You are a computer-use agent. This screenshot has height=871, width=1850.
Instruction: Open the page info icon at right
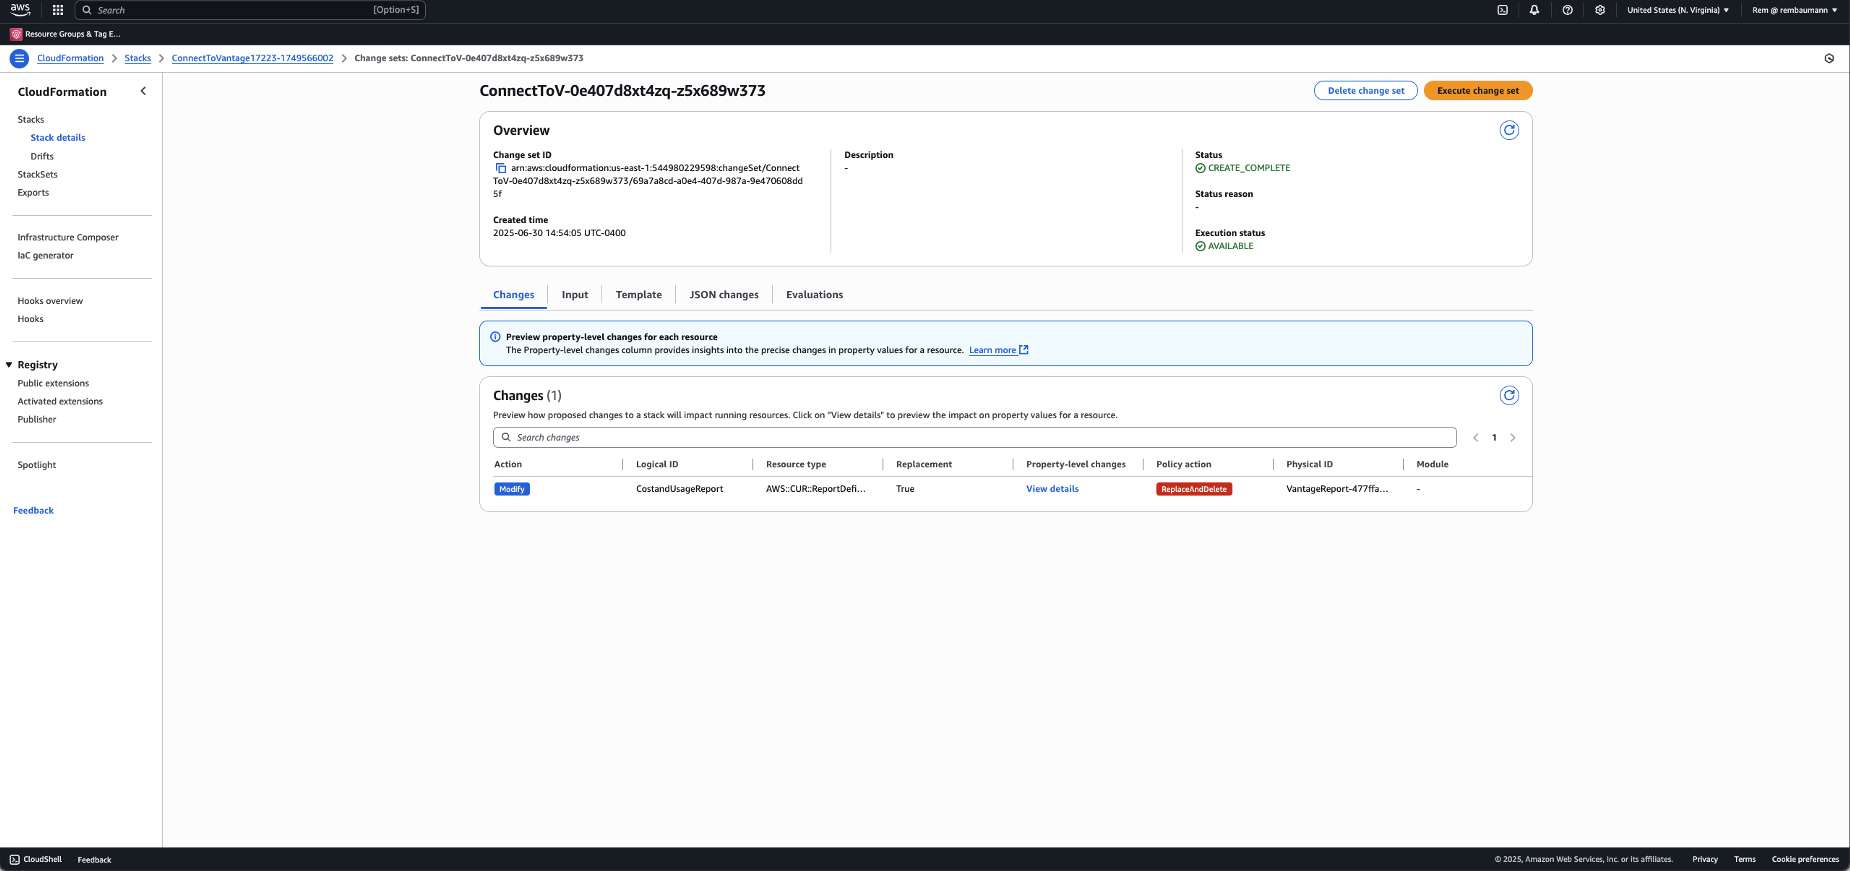tap(1829, 58)
